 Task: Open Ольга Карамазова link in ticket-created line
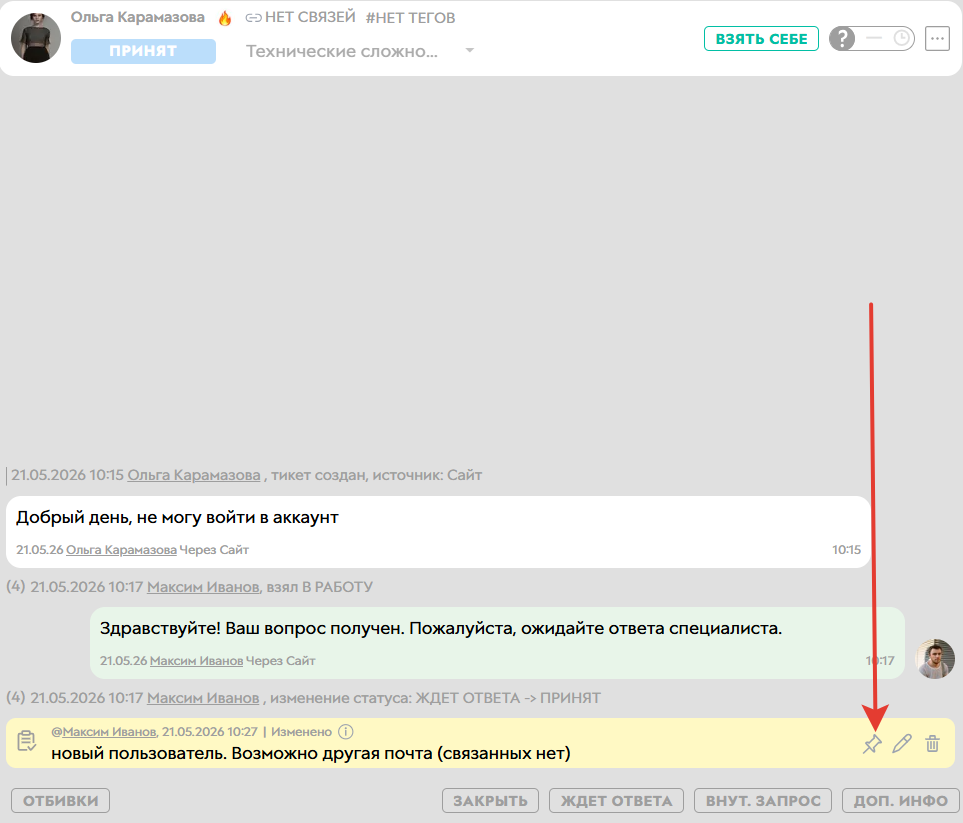click(x=194, y=475)
